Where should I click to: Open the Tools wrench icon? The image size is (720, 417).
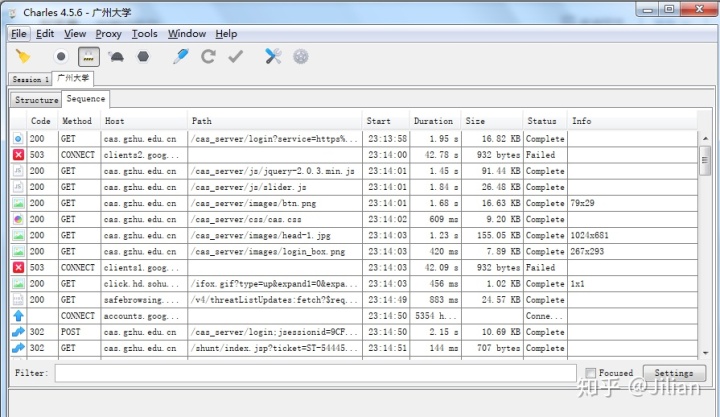[273, 56]
